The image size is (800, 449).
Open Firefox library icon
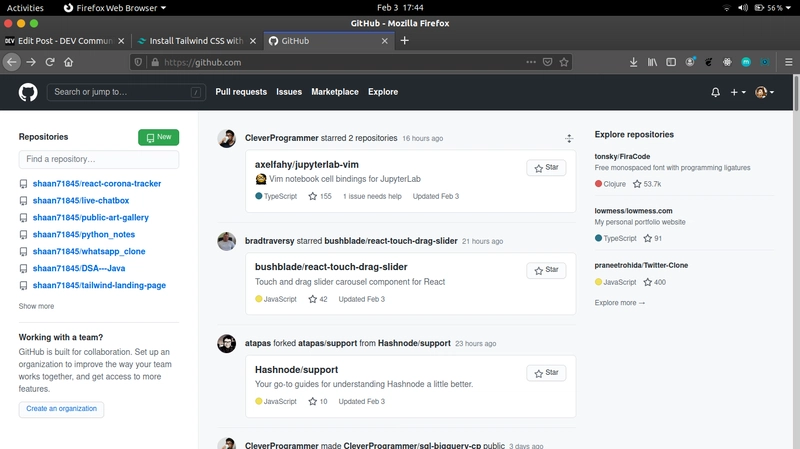click(x=652, y=62)
